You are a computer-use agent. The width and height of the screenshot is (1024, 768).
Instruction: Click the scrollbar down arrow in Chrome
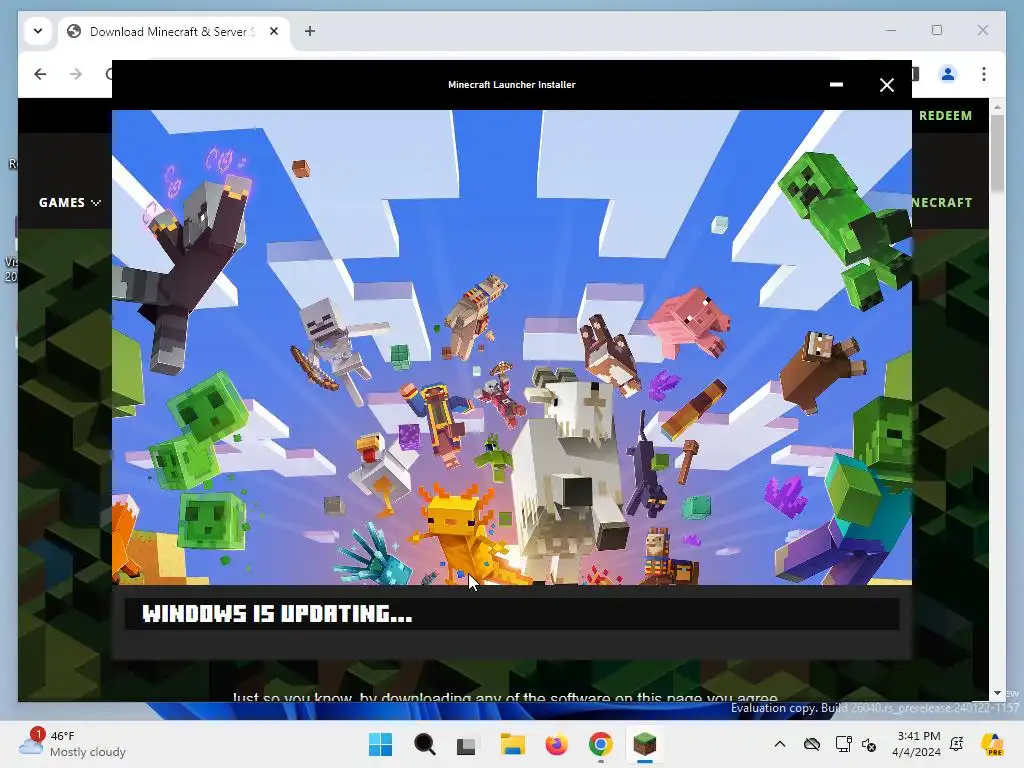coord(997,693)
